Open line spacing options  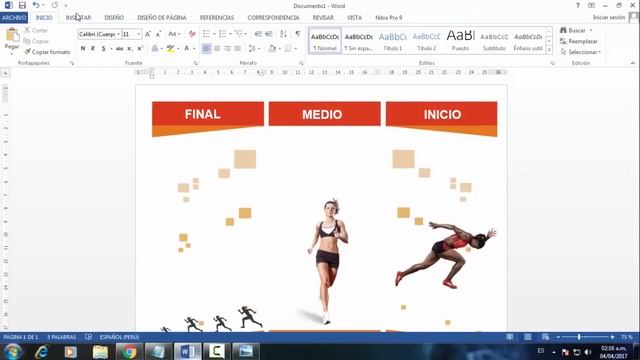click(x=254, y=49)
